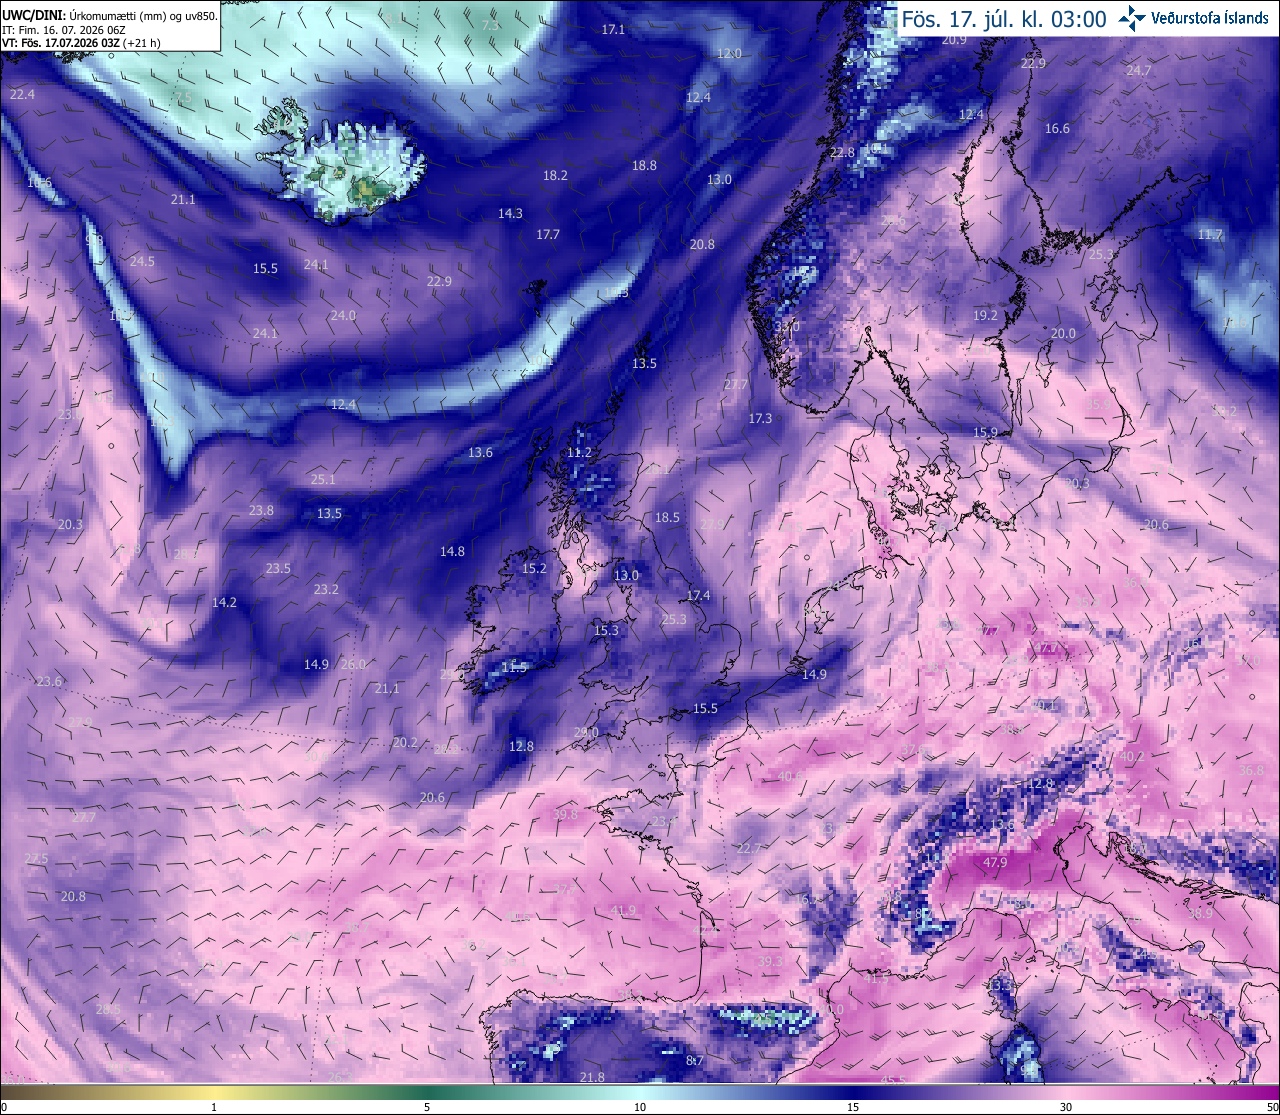The width and height of the screenshot is (1280, 1115).
Task: Select the 21.8 value label
Action: [592, 1077]
